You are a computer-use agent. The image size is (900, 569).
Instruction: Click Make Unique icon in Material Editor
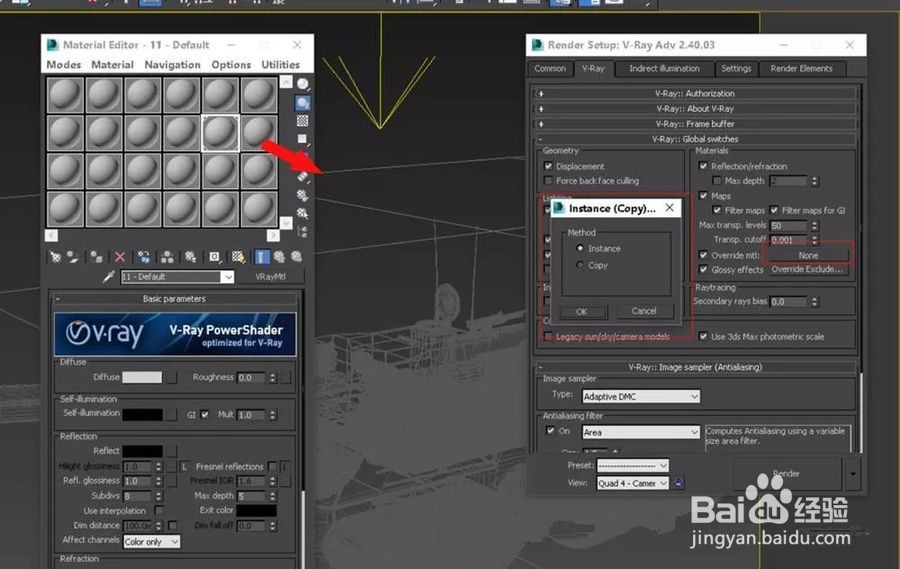click(x=166, y=257)
